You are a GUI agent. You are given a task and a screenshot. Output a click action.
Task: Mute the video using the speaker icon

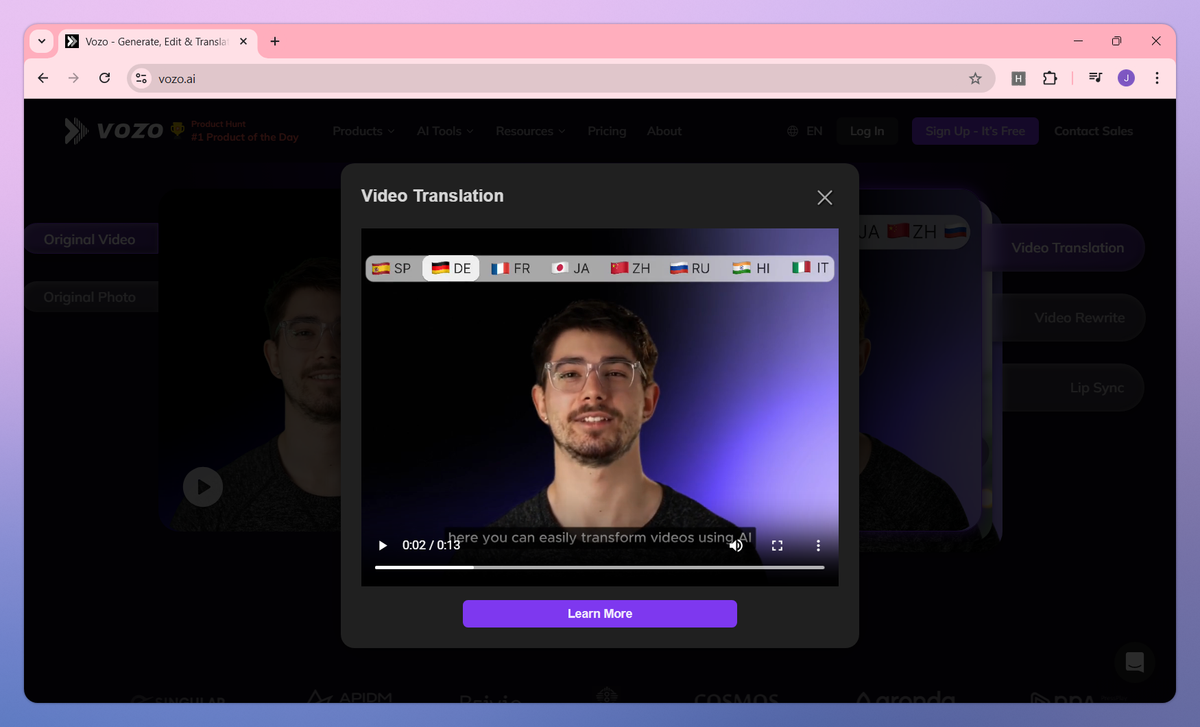(736, 545)
